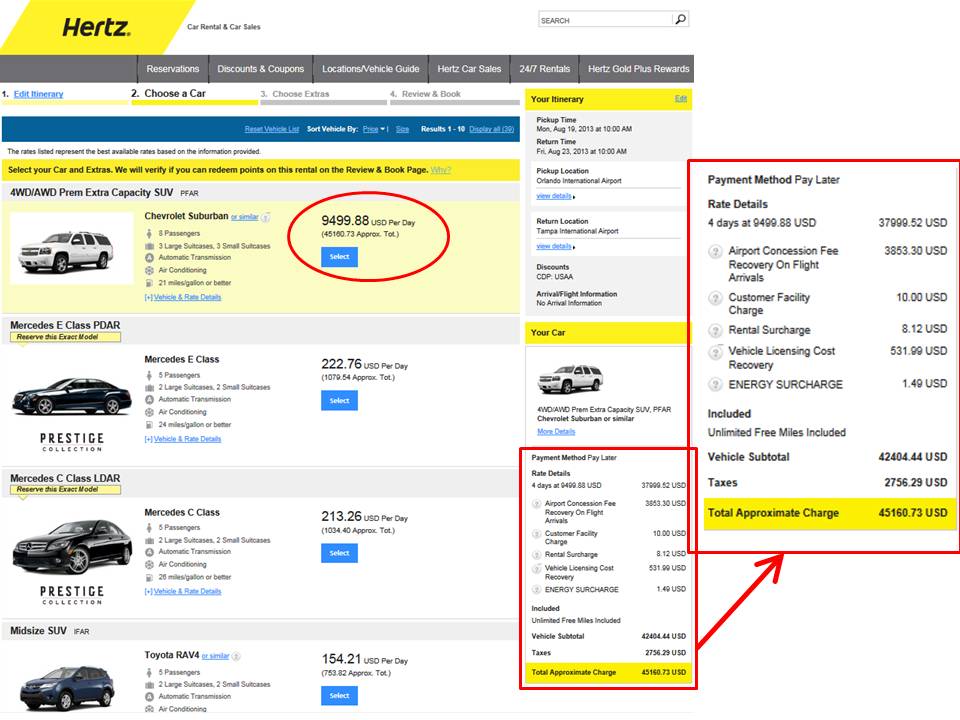Click the passengers icon in the Mercedes E Class listing
Image resolution: width=960 pixels, height=720 pixels.
(x=149, y=375)
